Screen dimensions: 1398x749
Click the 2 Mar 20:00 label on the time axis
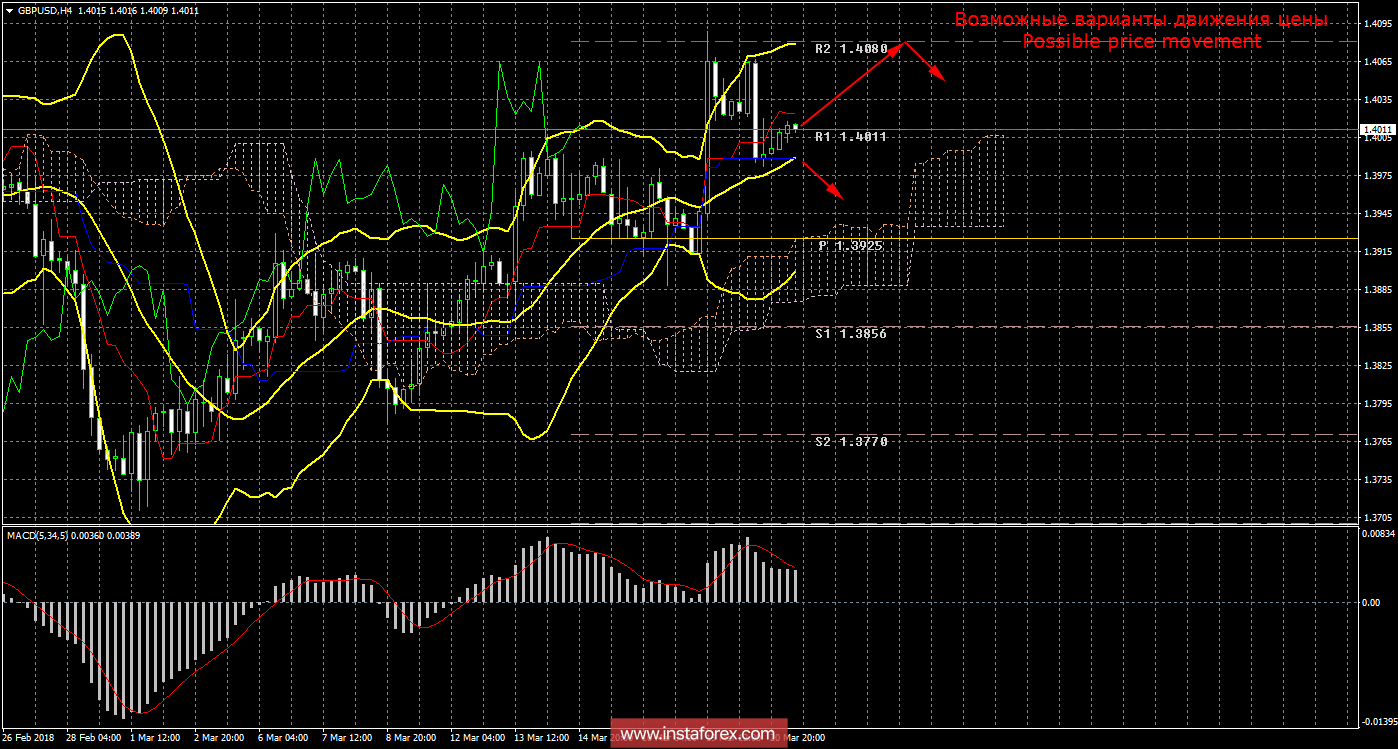click(x=219, y=738)
